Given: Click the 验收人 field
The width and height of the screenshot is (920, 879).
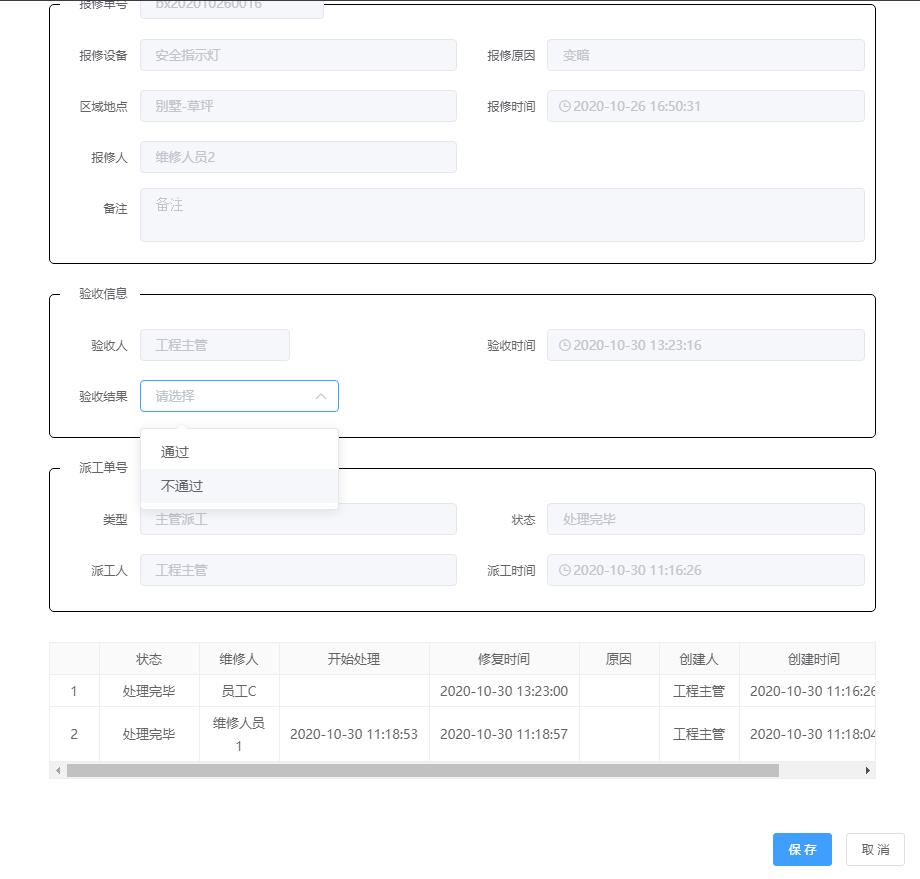Looking at the screenshot, I should (x=215, y=345).
